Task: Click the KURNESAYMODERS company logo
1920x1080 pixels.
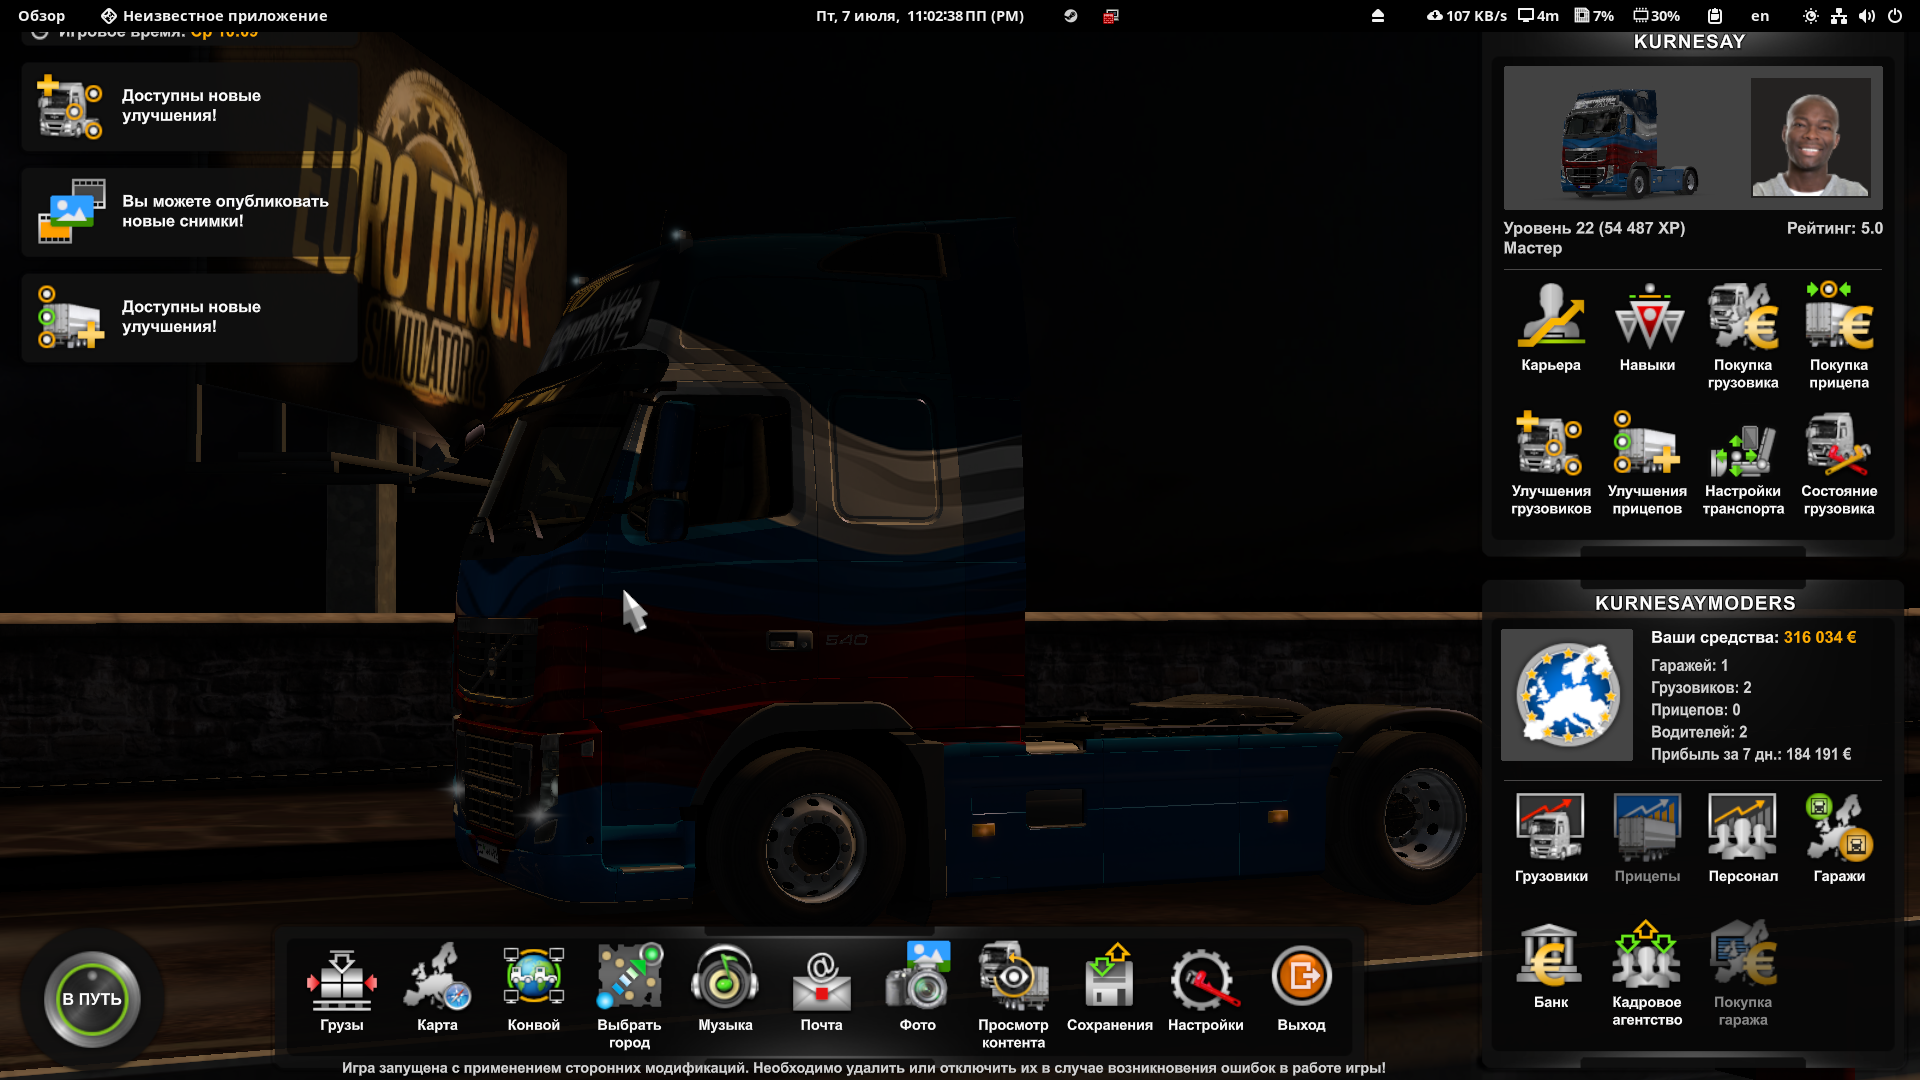Action: tap(1567, 695)
